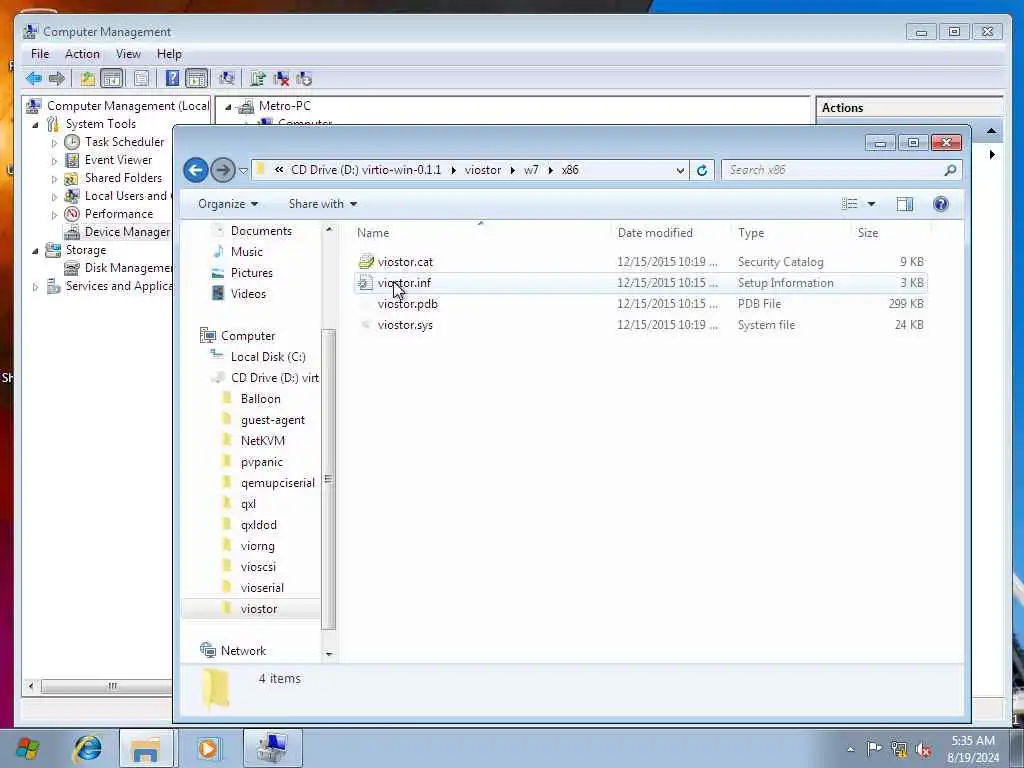Click the w7 segment in the address bar

pos(531,170)
